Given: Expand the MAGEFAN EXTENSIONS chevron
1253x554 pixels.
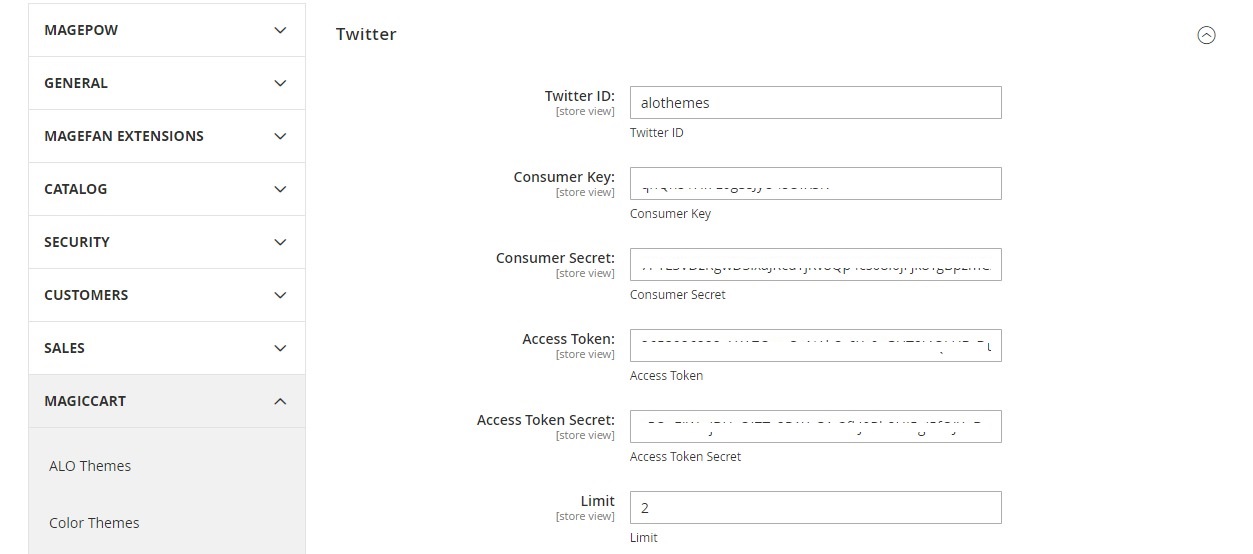Looking at the screenshot, I should coord(280,136).
